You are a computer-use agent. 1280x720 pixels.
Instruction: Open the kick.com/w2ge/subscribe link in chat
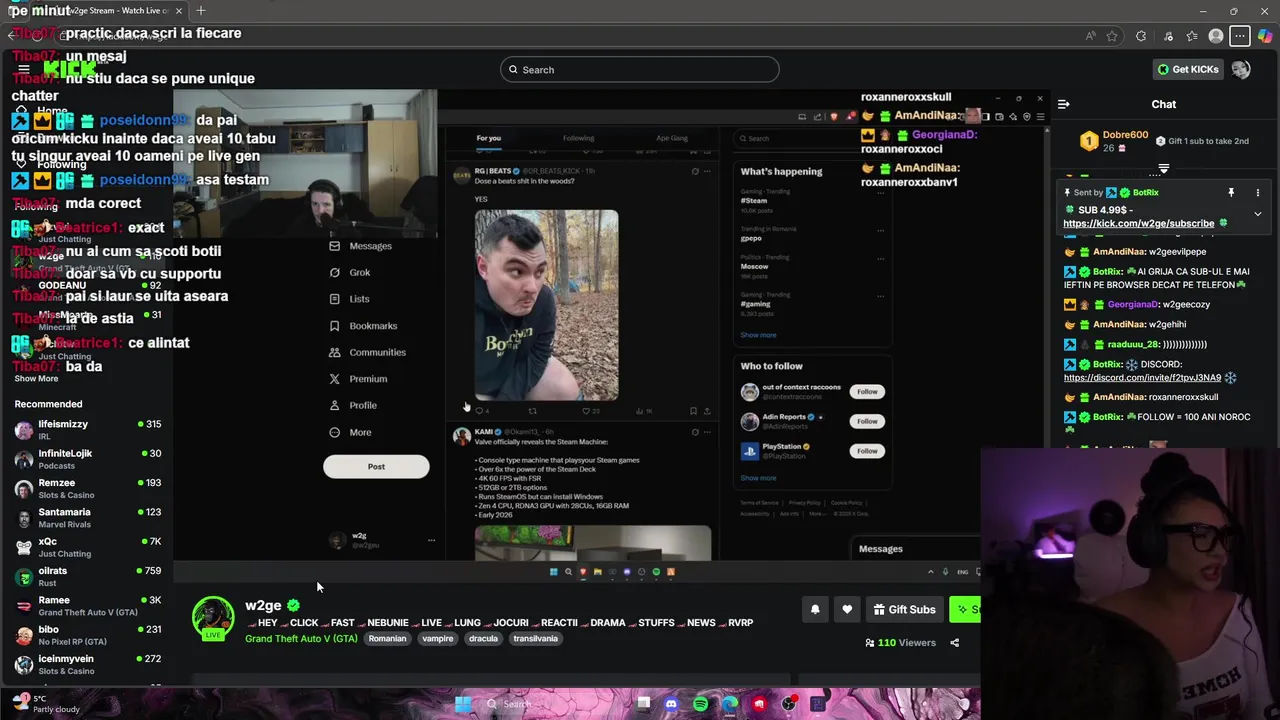[1138, 224]
